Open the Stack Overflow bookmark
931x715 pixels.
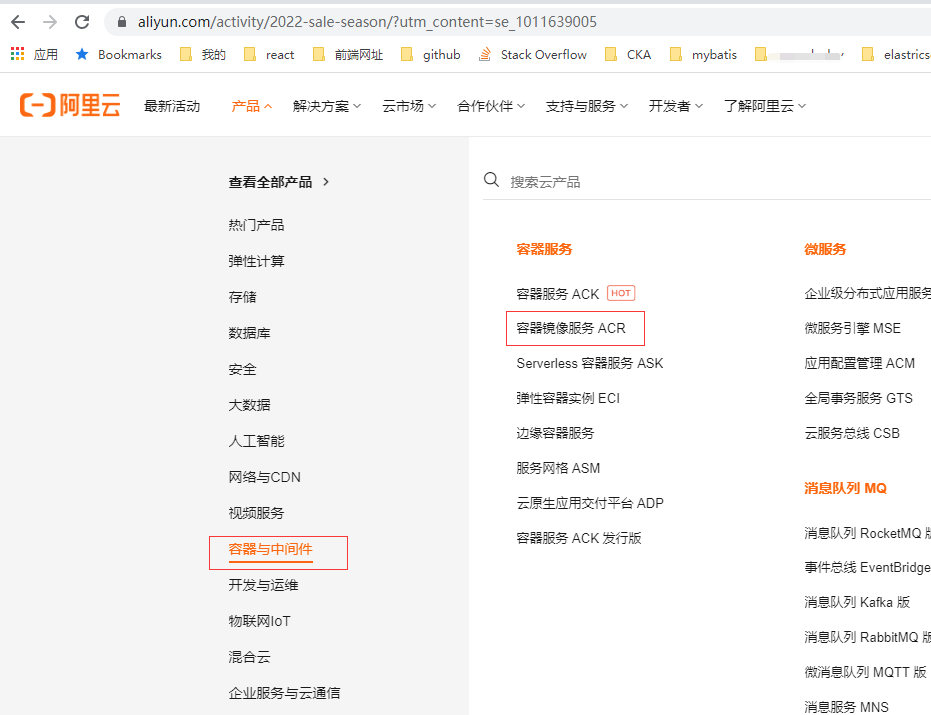pyautogui.click(x=533, y=55)
